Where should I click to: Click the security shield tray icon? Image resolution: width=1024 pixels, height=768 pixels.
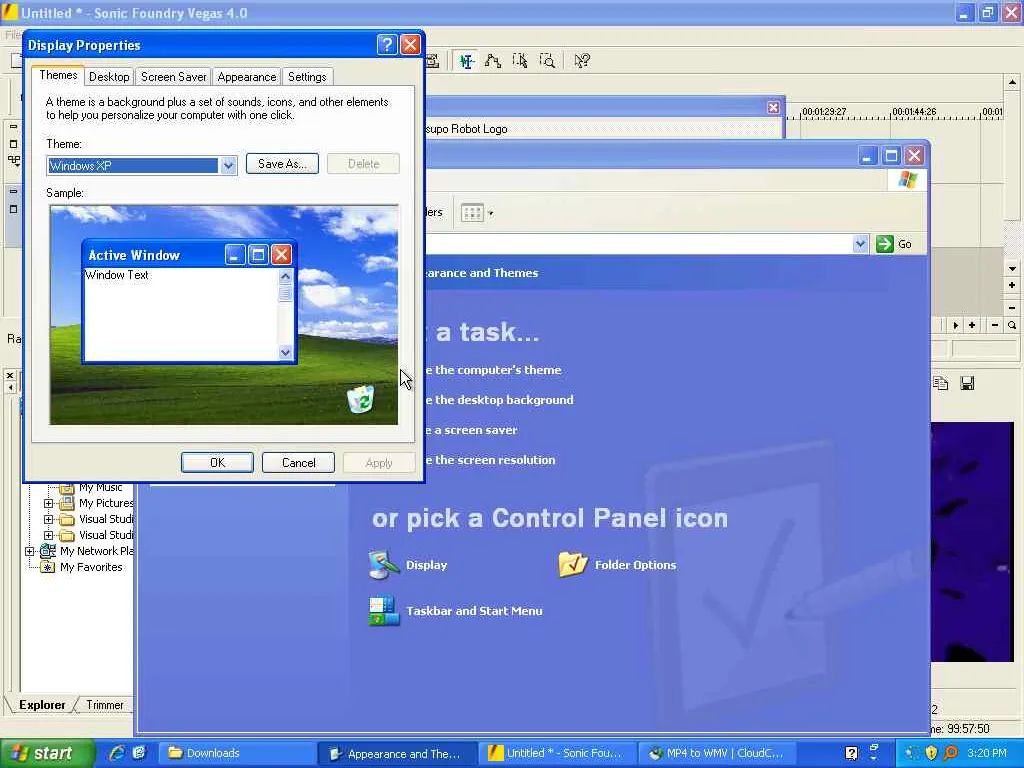pyautogui.click(x=931, y=753)
